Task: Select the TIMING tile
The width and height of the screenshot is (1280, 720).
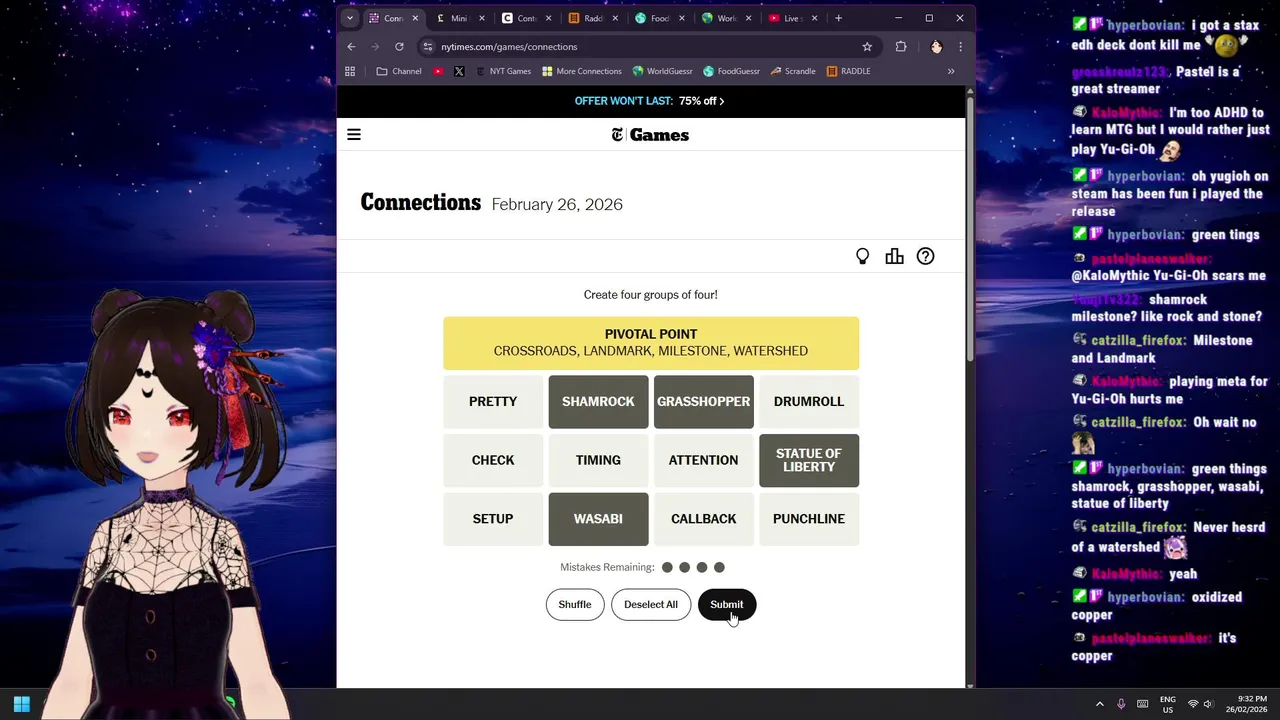Action: 598,460
